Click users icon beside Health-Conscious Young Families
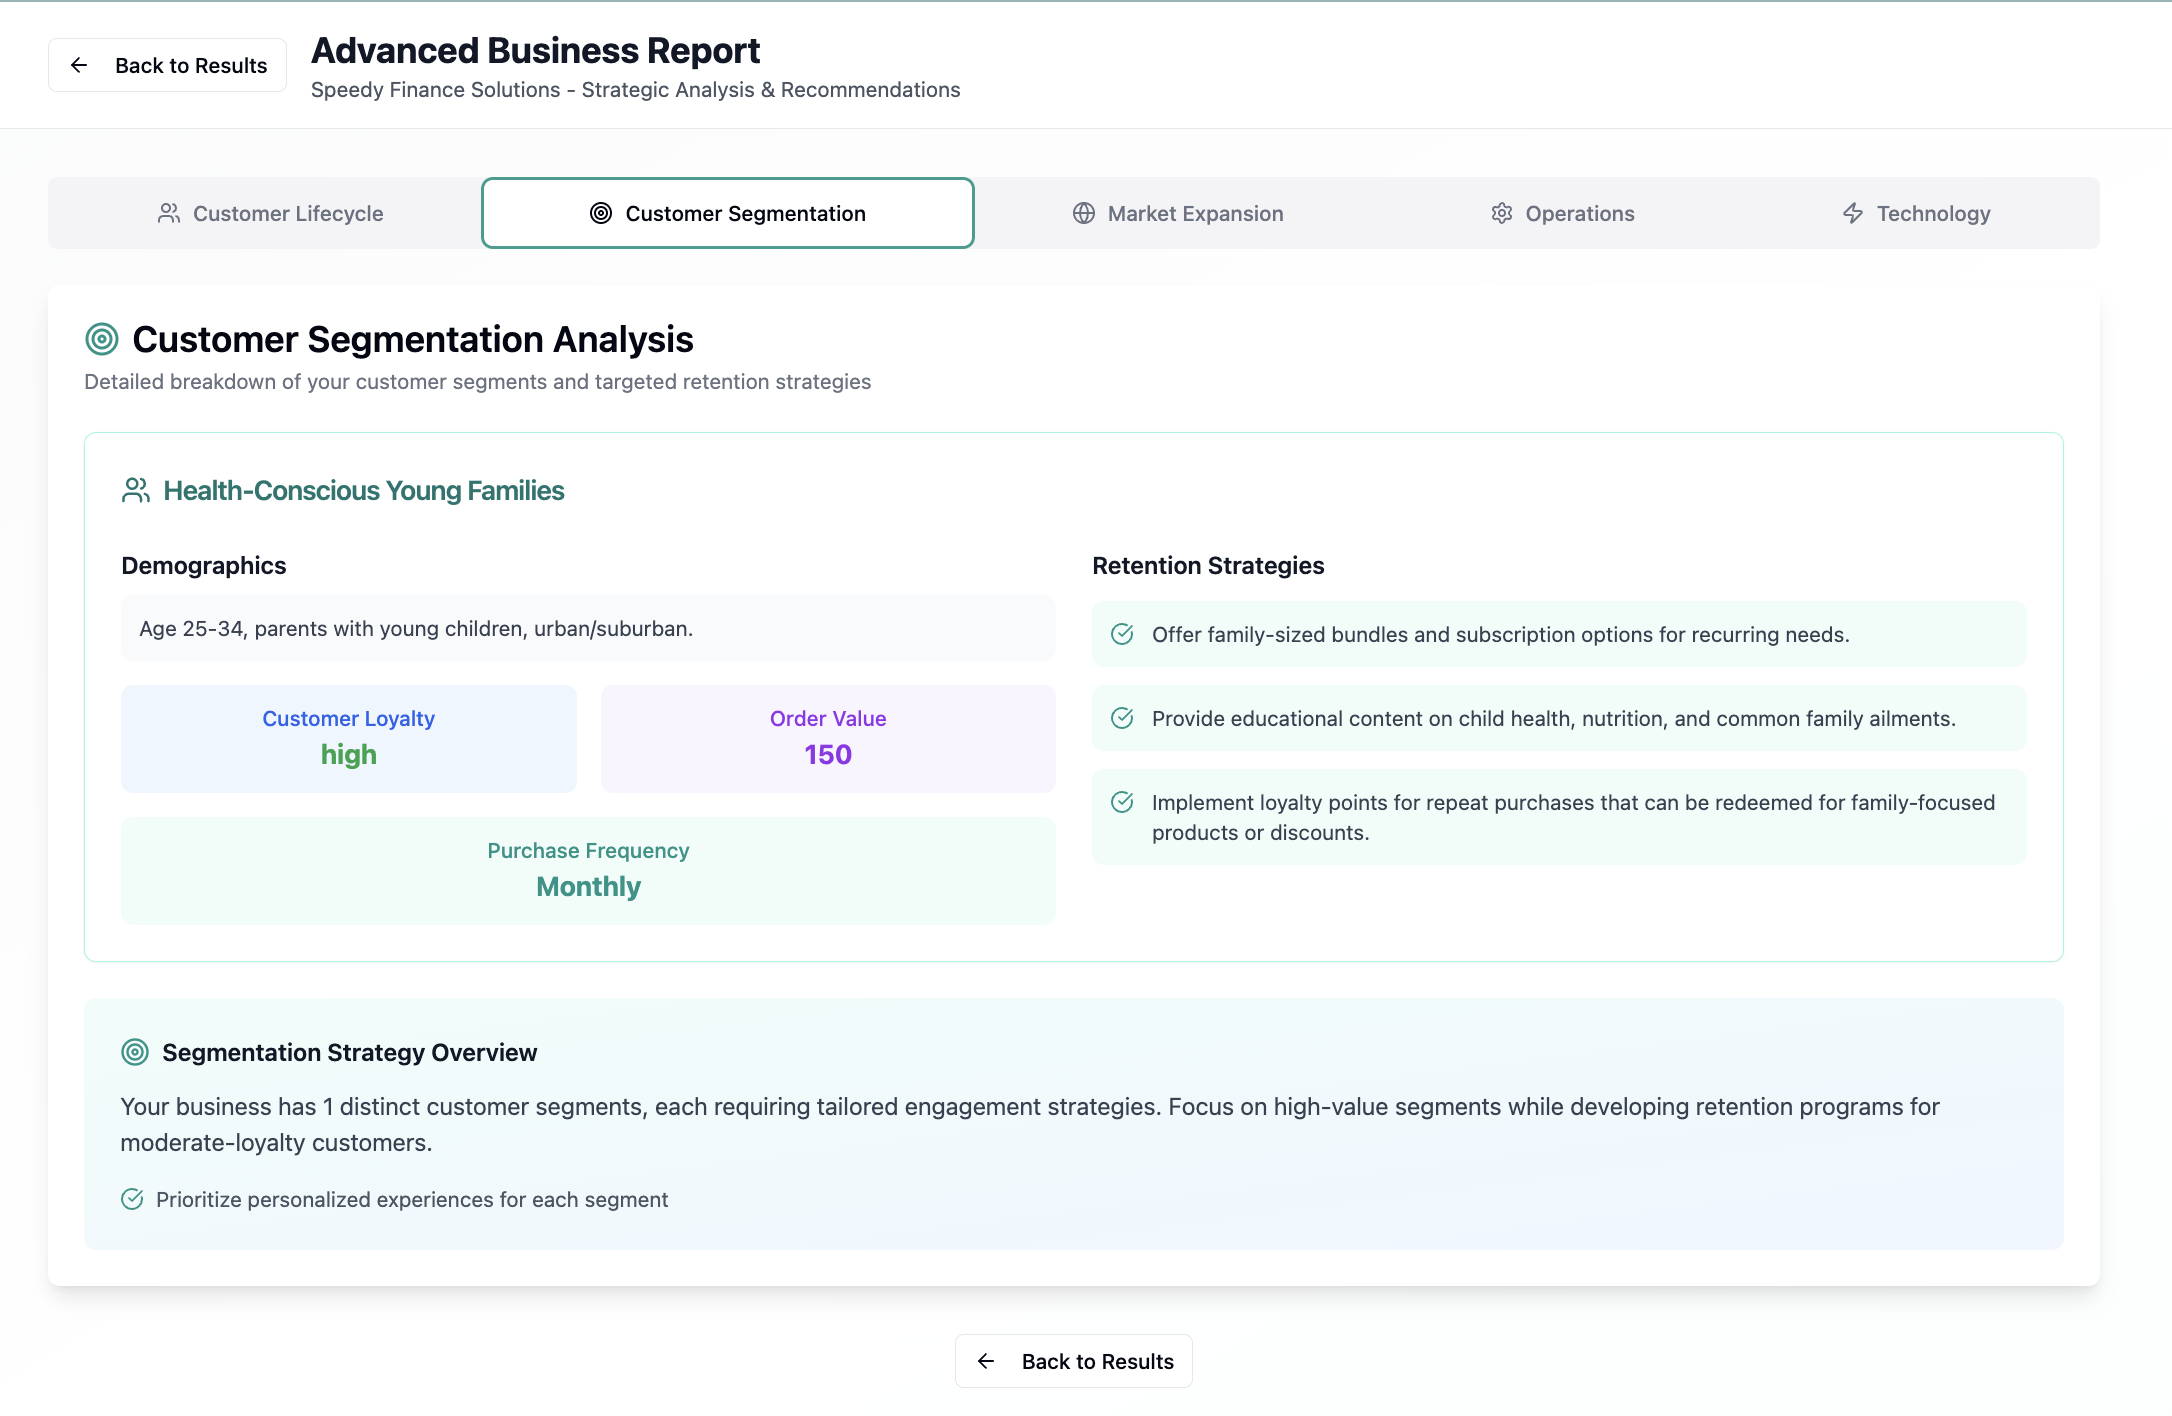 136,490
